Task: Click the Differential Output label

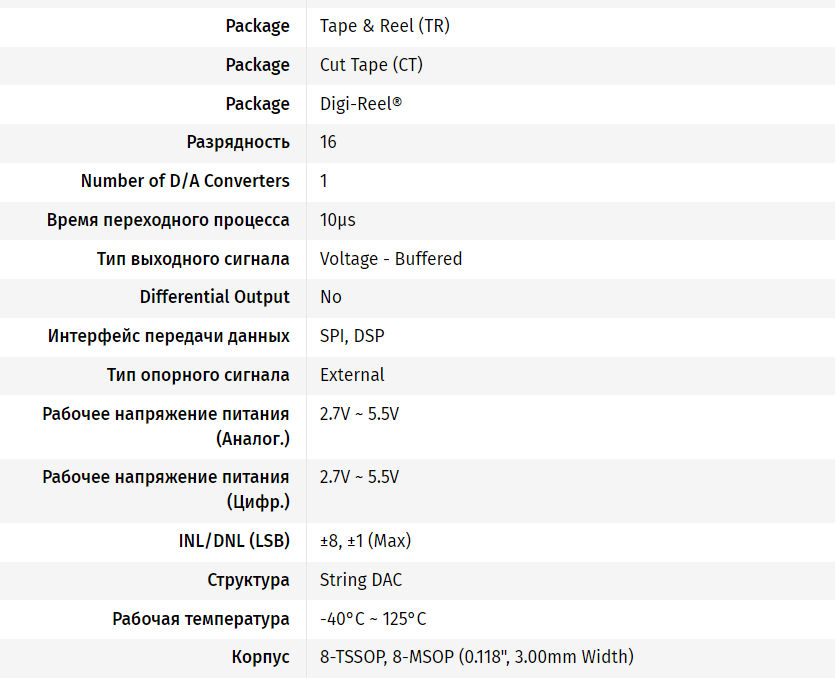Action: (x=214, y=297)
